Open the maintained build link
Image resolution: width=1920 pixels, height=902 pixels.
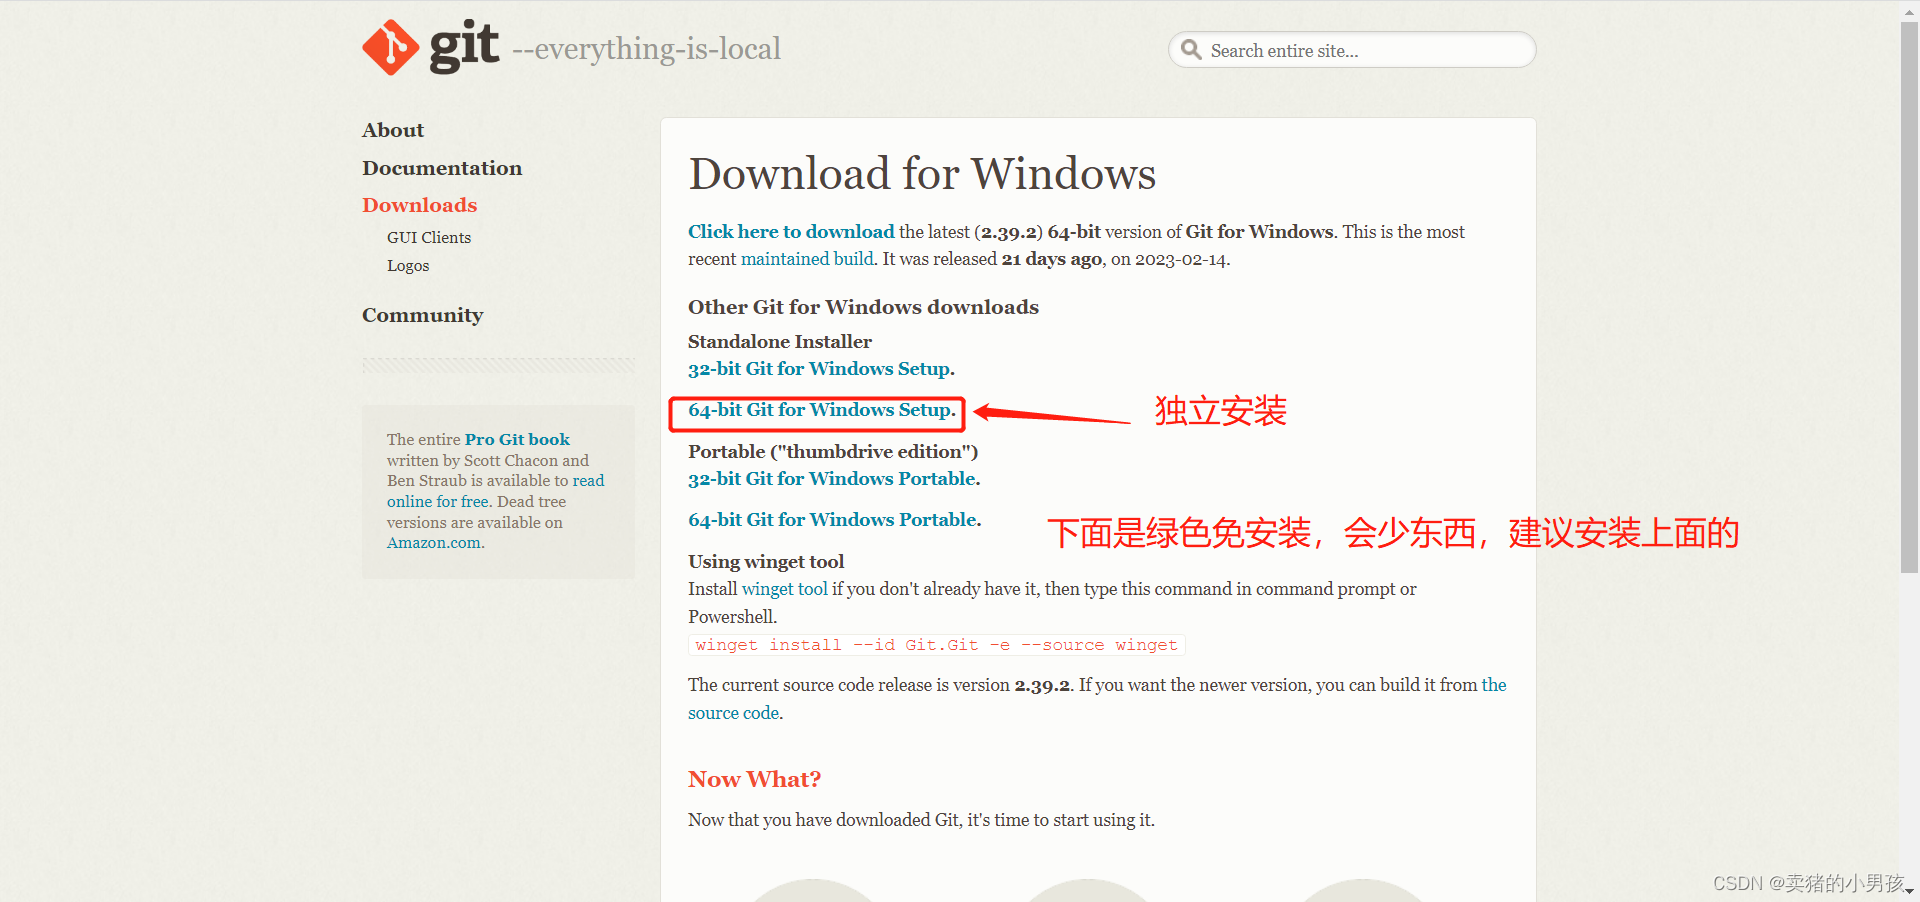[807, 259]
